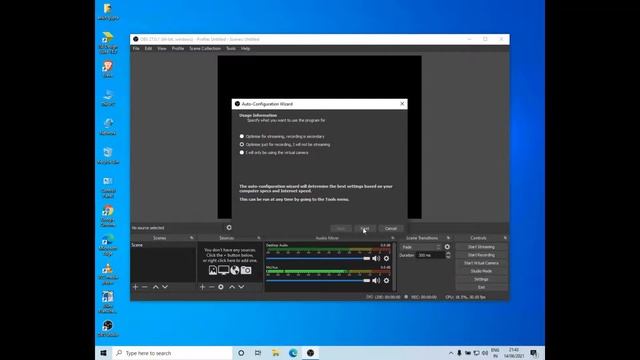
Task: Move scene down in Scenes panel
Action: [165, 287]
